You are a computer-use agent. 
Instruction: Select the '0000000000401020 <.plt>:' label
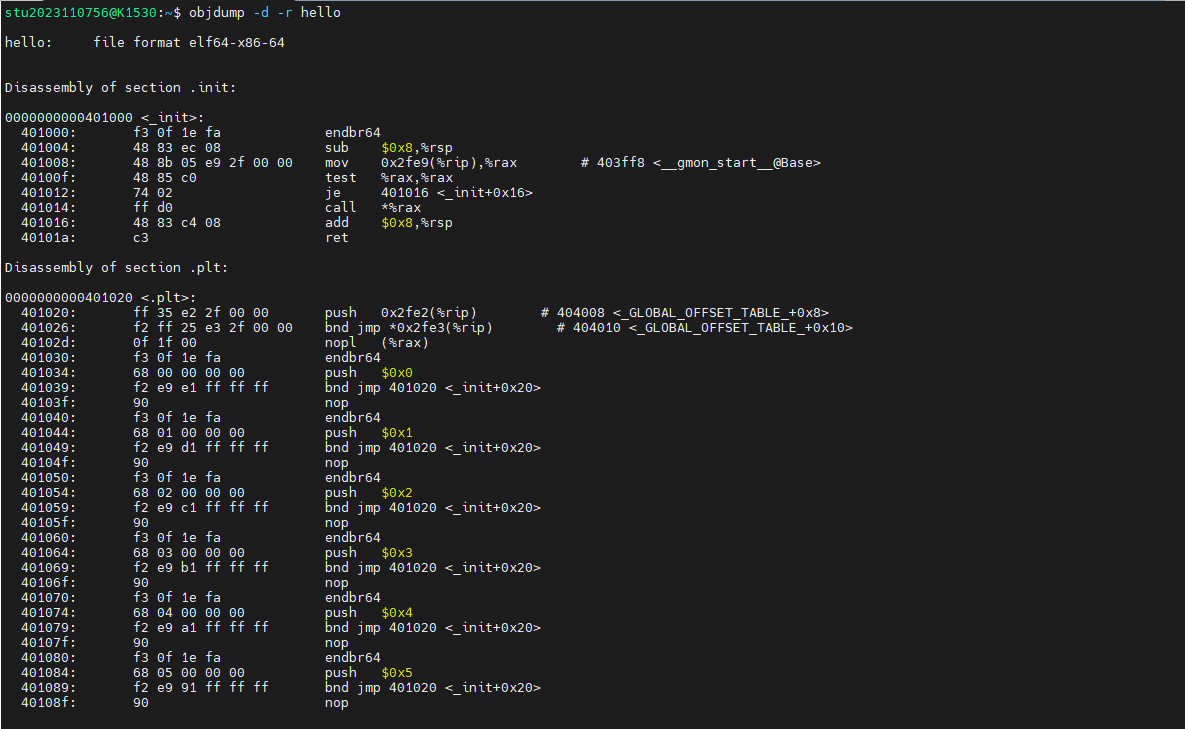(101, 298)
